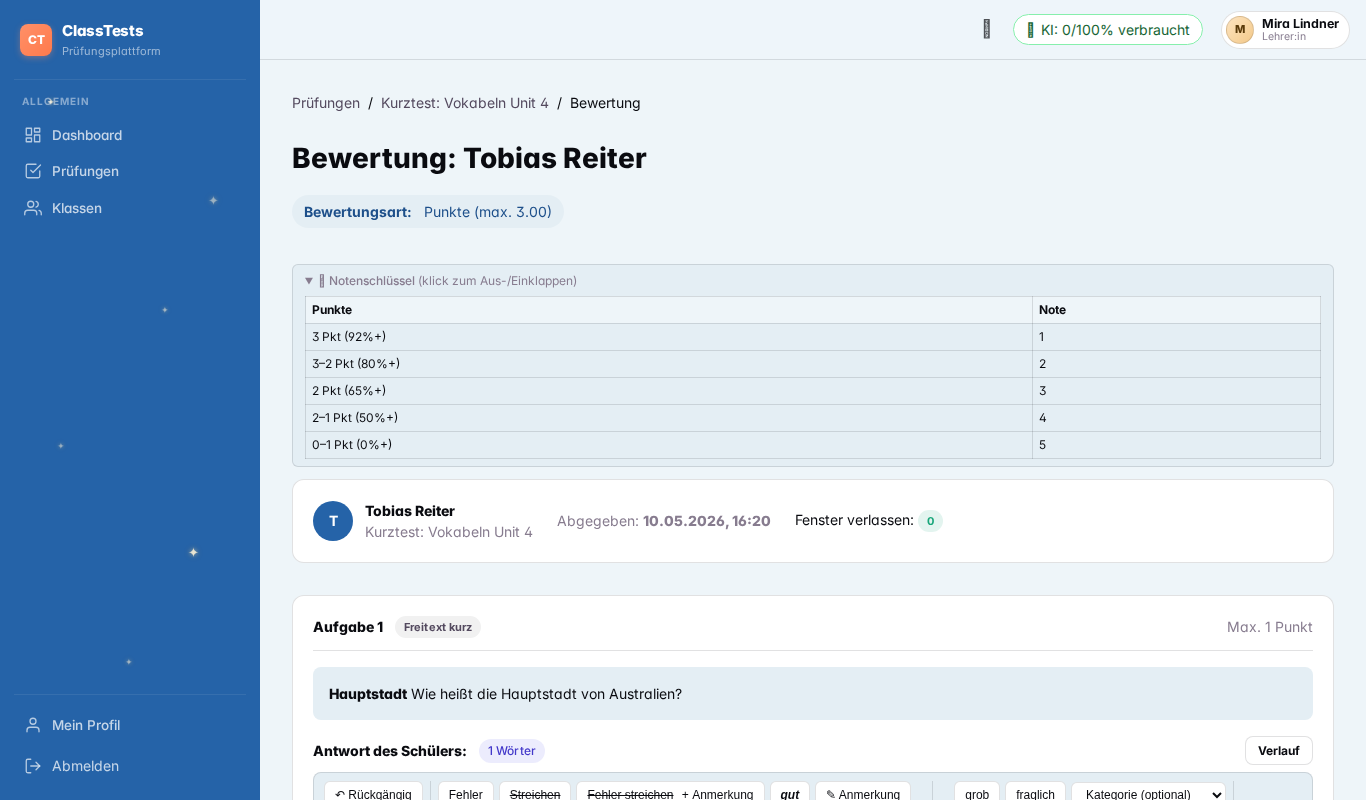Click the Klassen people icon
1366x800 pixels.
(33, 208)
